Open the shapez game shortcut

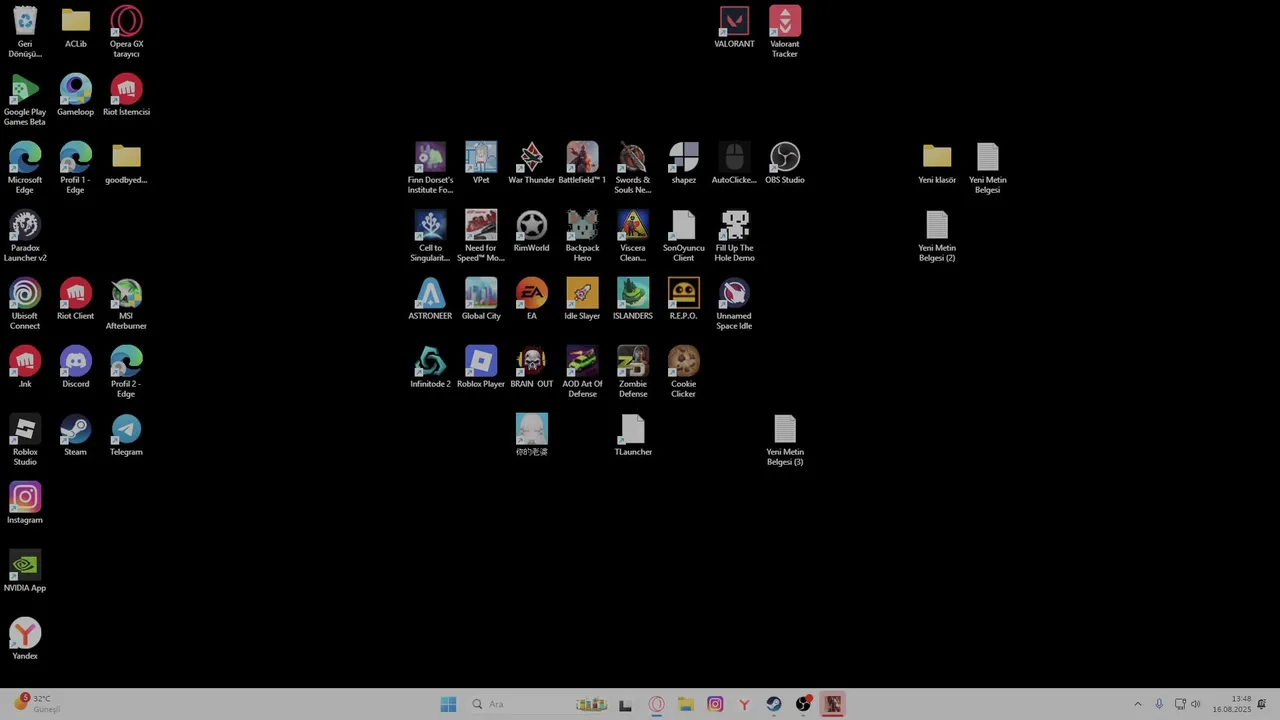click(x=683, y=158)
